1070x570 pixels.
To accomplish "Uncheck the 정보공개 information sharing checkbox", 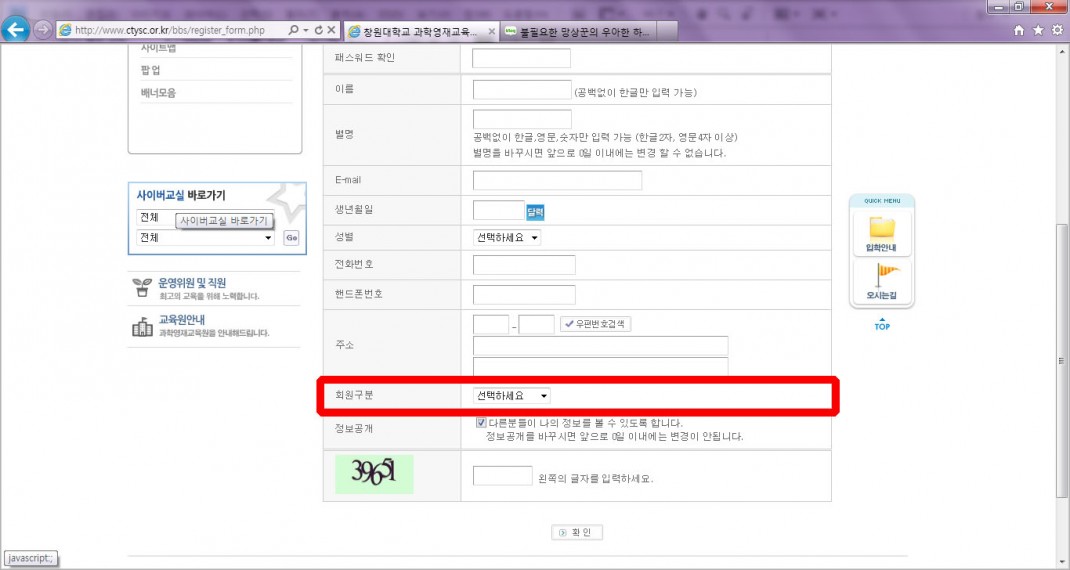I will point(481,423).
